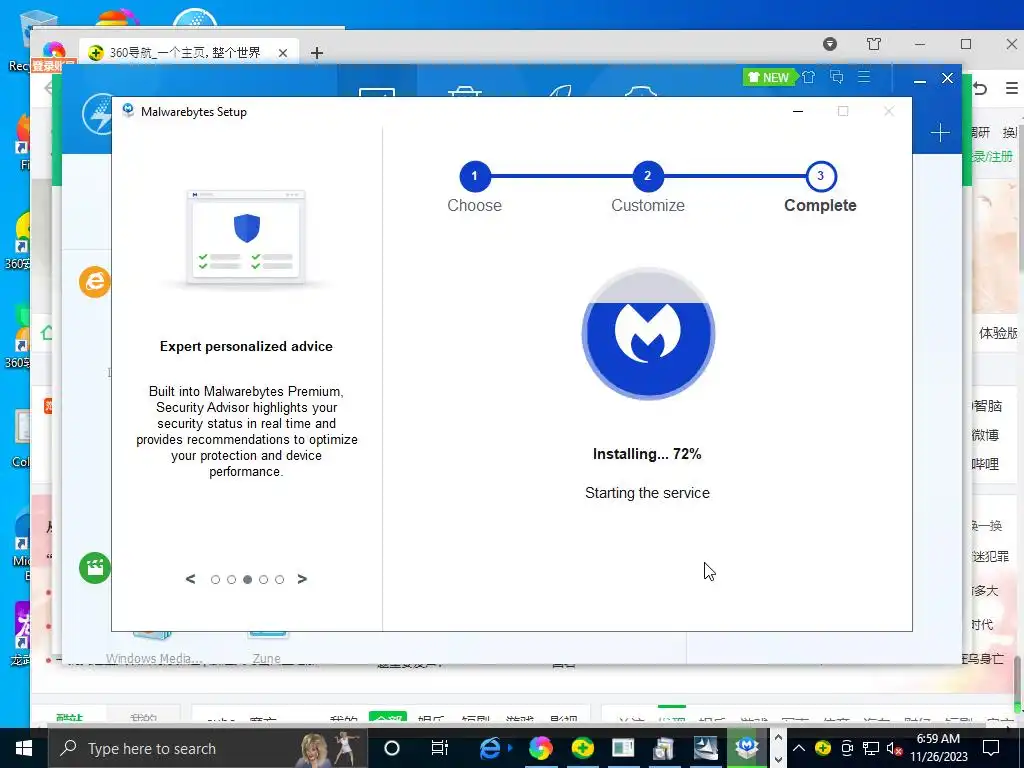1024x768 pixels.
Task: Click the plus icon in blue cleaner window
Action: [x=940, y=133]
